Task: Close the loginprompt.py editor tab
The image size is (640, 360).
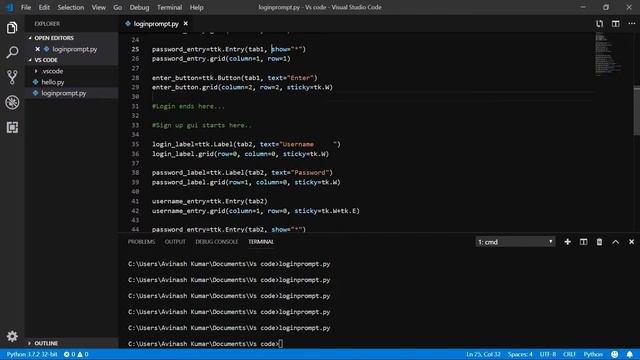Action: [186, 24]
